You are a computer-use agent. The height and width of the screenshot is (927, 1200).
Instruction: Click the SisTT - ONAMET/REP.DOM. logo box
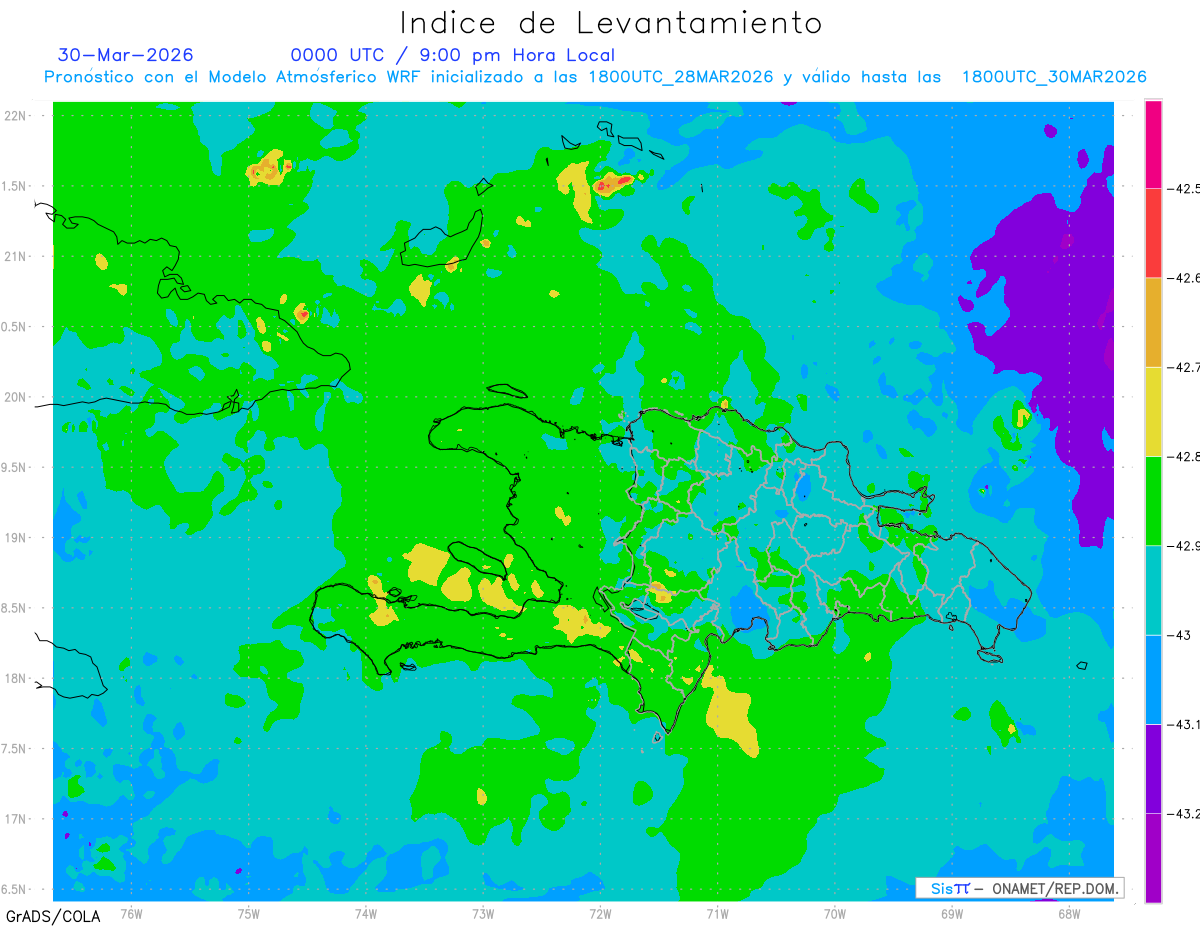click(x=1020, y=888)
